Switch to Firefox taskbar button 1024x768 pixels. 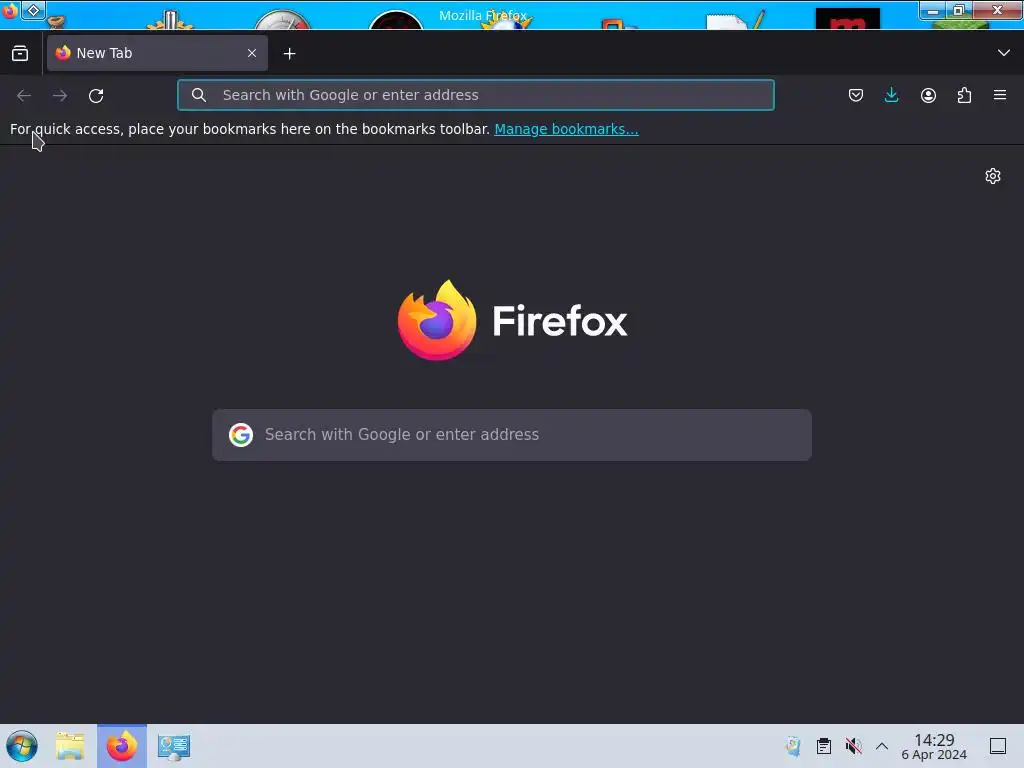pos(122,746)
